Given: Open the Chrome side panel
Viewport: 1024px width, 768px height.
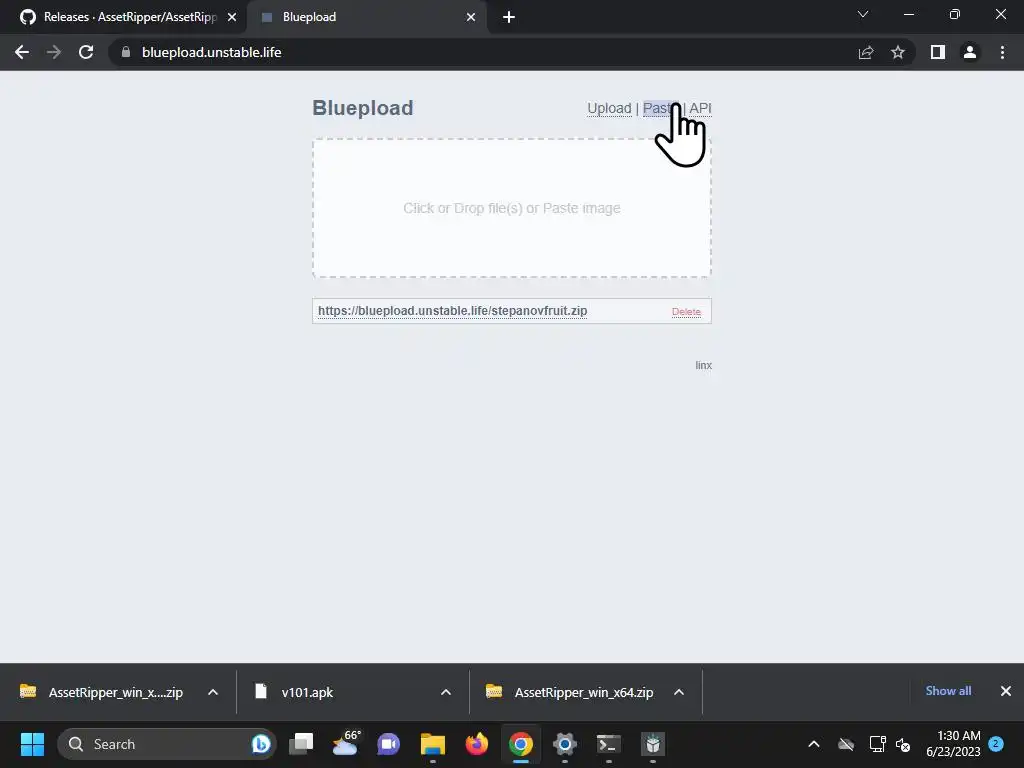Looking at the screenshot, I should [x=938, y=52].
